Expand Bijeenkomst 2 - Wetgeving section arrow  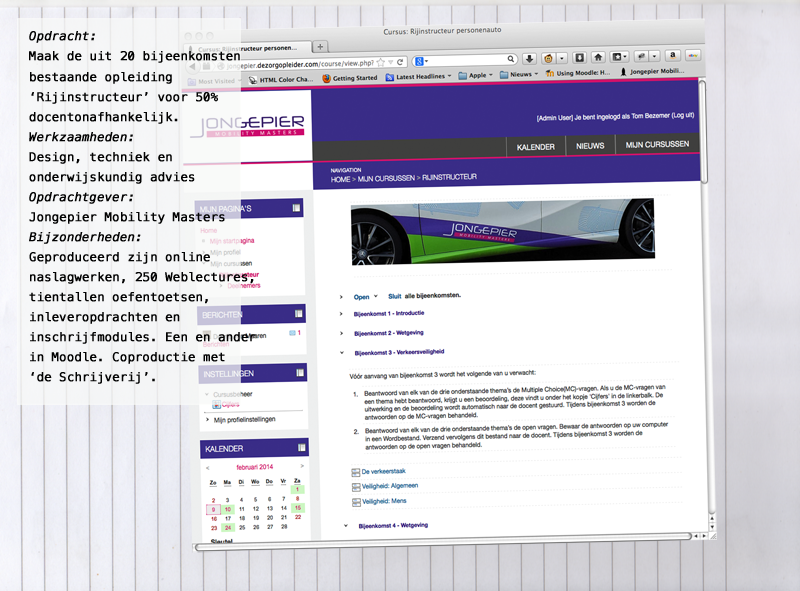pos(341,333)
